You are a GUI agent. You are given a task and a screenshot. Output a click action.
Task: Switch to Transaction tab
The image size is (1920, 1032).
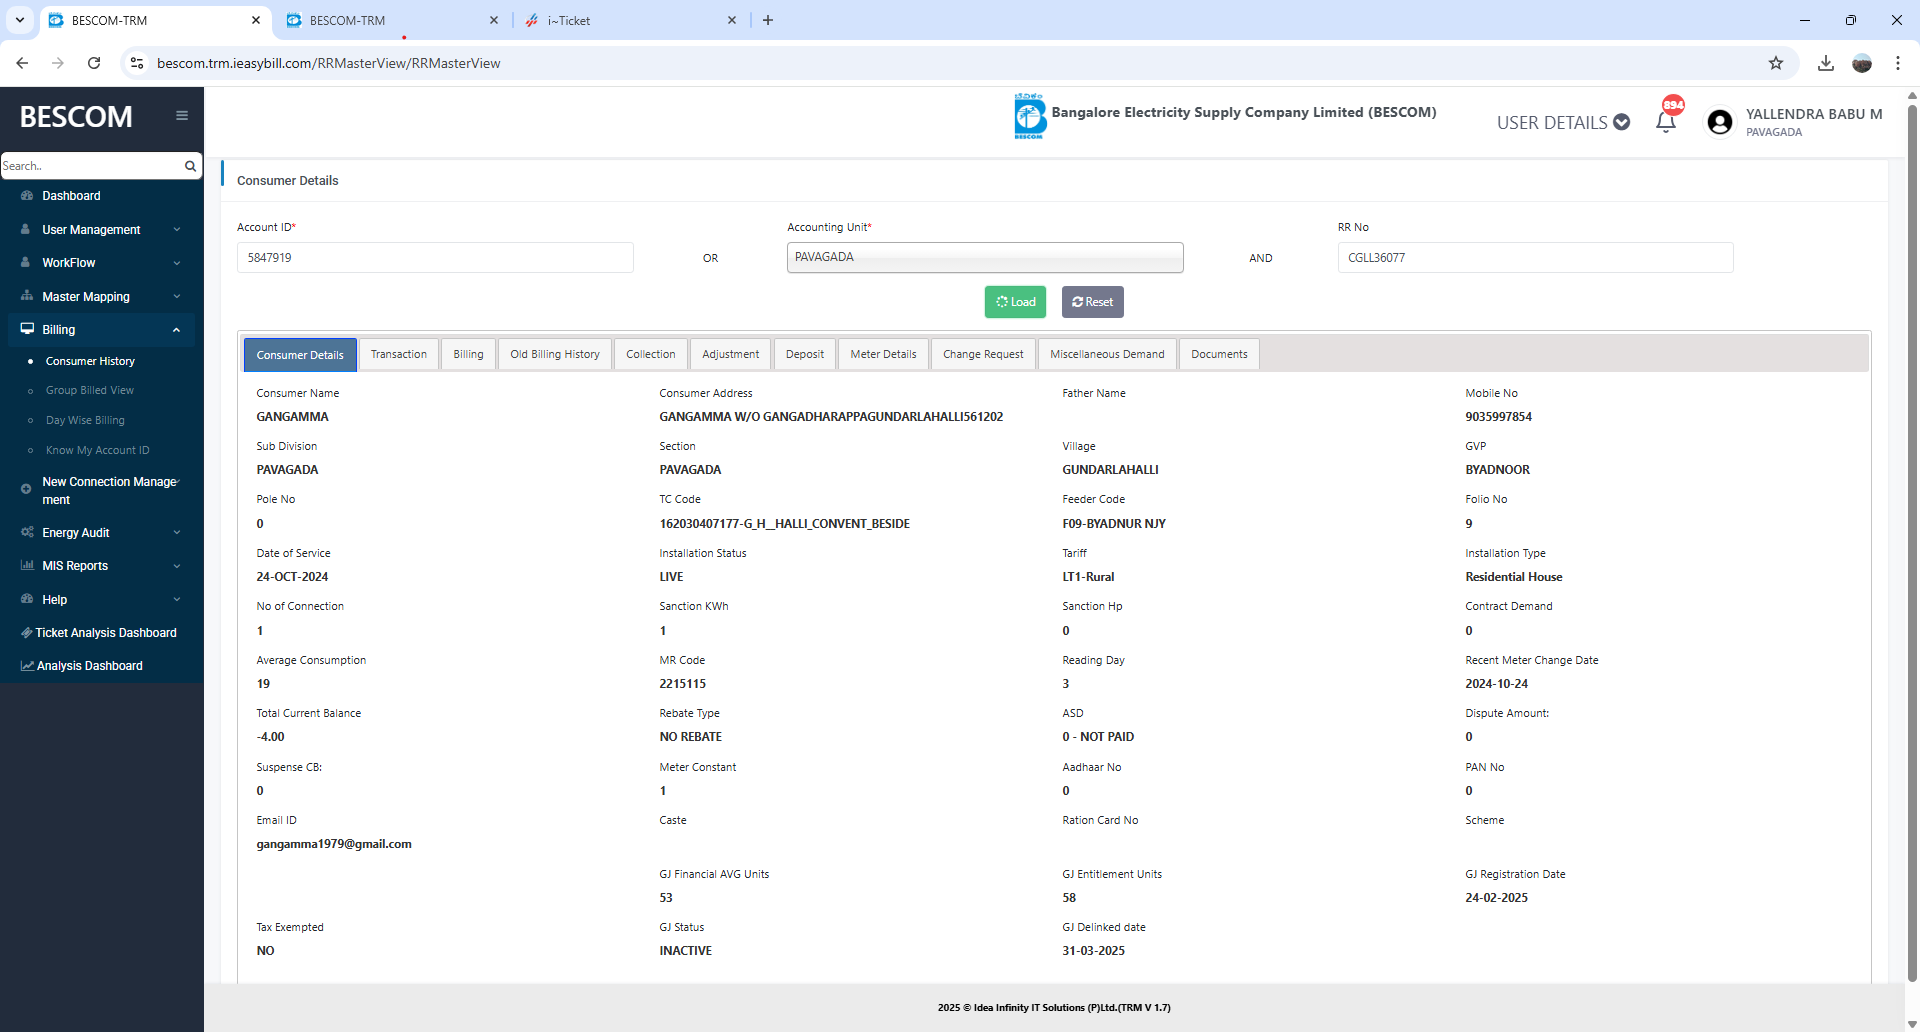click(398, 354)
